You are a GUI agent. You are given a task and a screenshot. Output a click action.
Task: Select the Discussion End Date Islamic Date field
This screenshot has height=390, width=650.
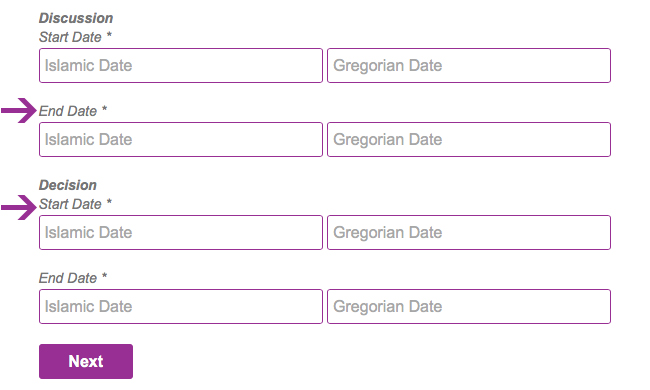pos(181,140)
